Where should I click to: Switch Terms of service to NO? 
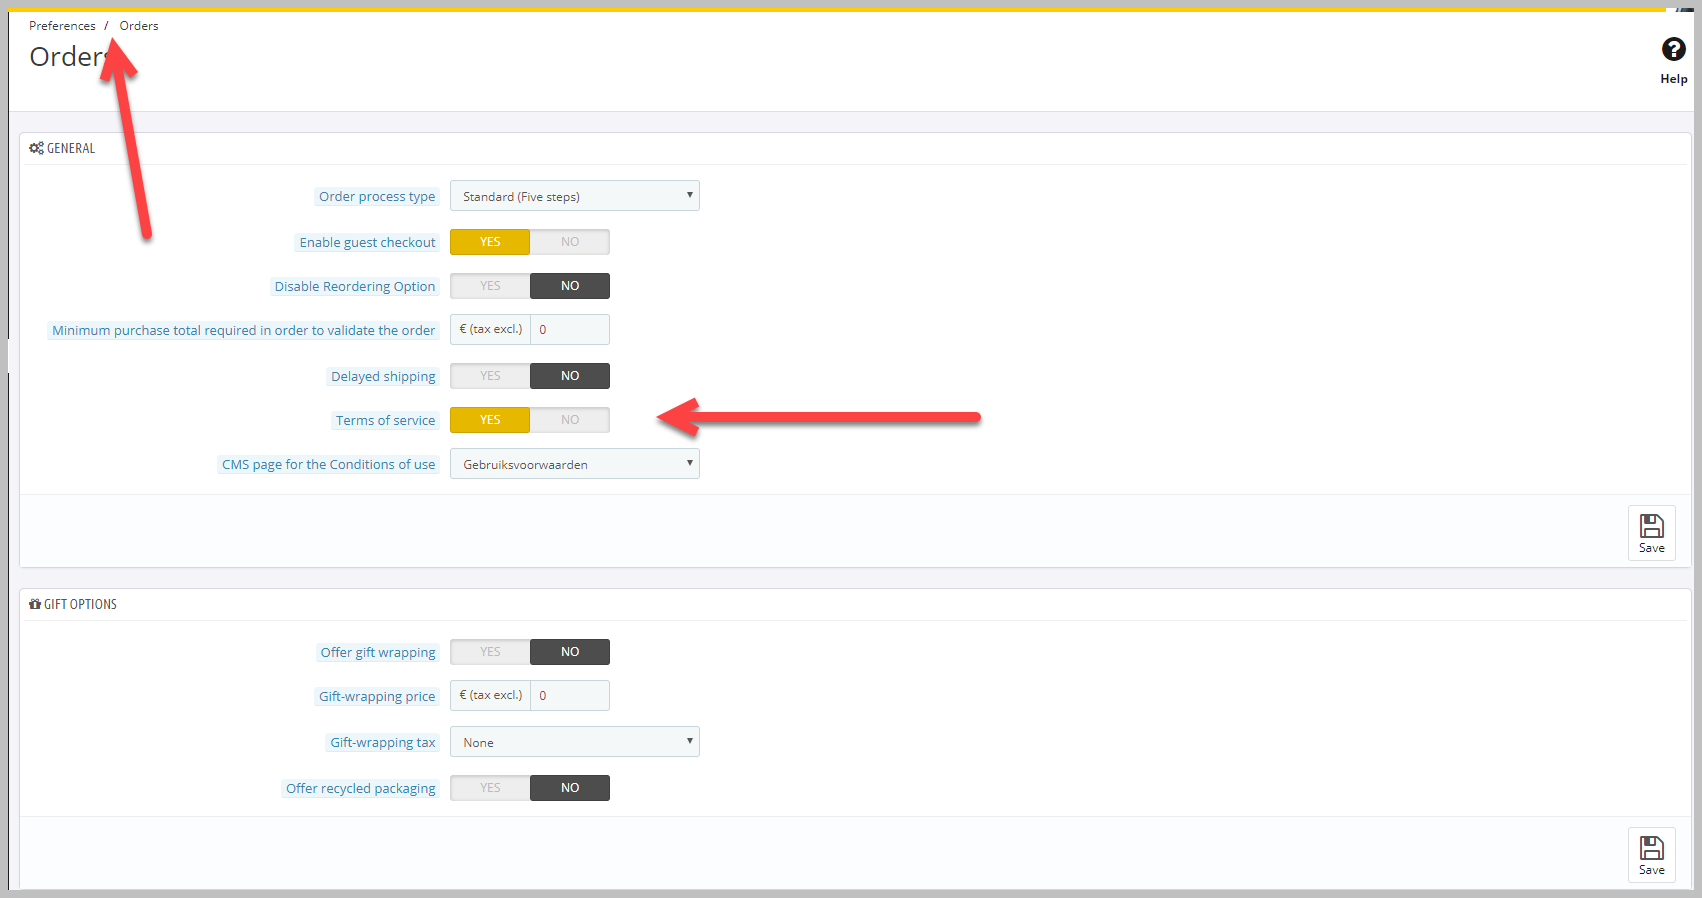coord(569,420)
